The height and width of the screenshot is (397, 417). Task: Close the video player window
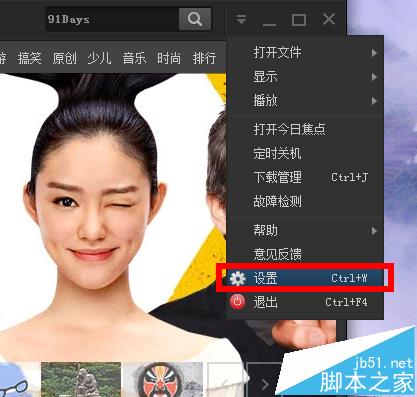(x=329, y=19)
